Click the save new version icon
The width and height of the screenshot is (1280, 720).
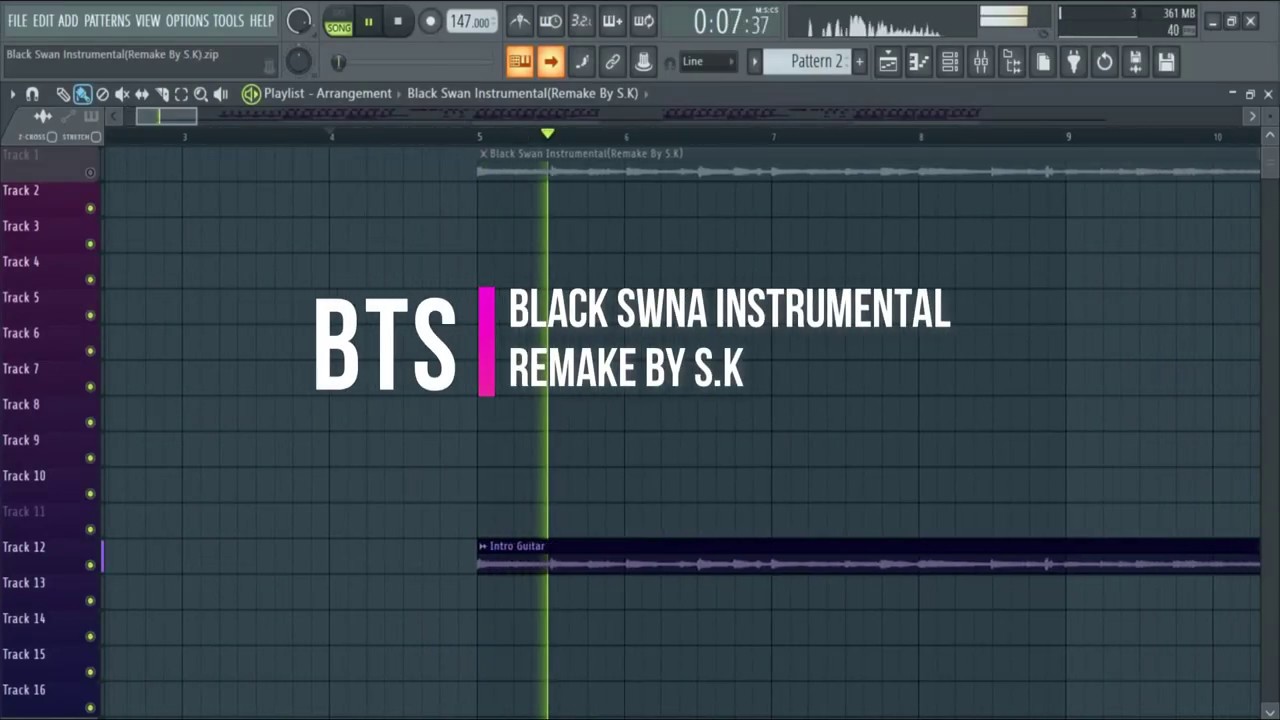tap(1135, 62)
